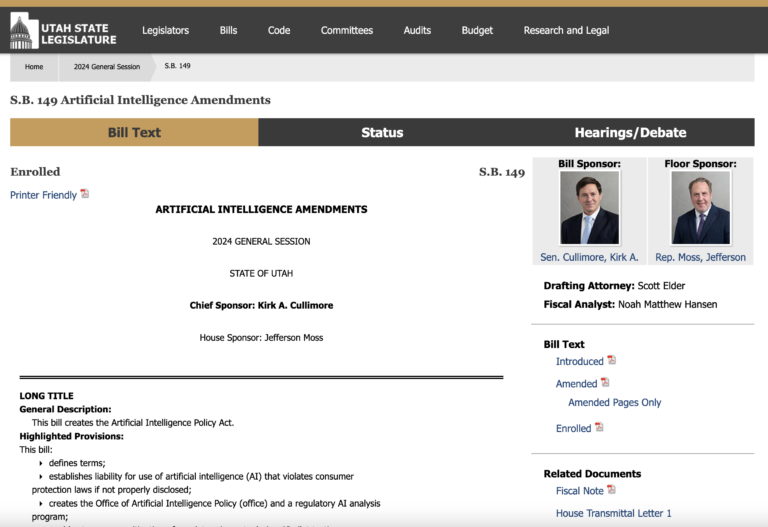The image size is (768, 527).
Task: Switch to the Hearings/Debate tab
Action: tap(630, 132)
